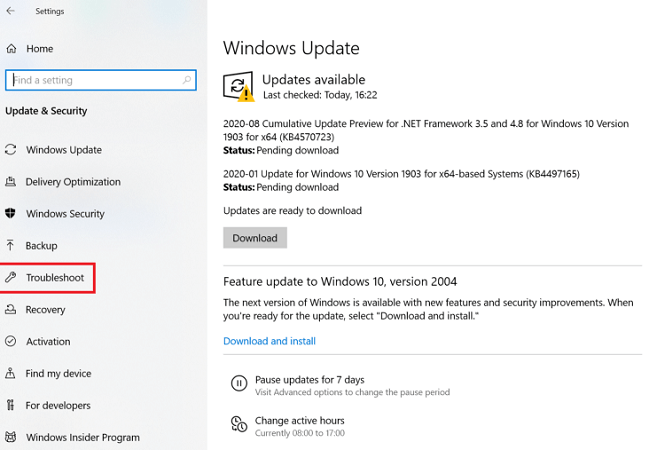The height and width of the screenshot is (450, 657).
Task: Open Change active hours option
Action: point(300,421)
